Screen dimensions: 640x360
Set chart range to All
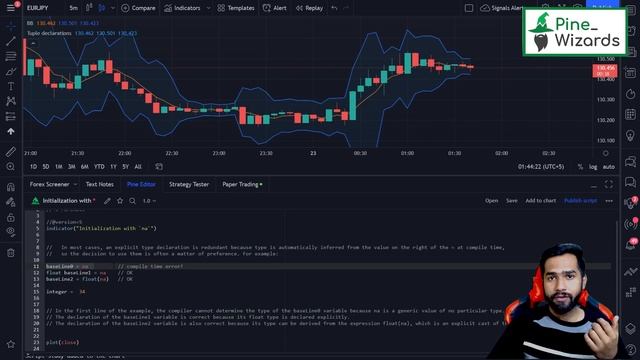coord(138,167)
